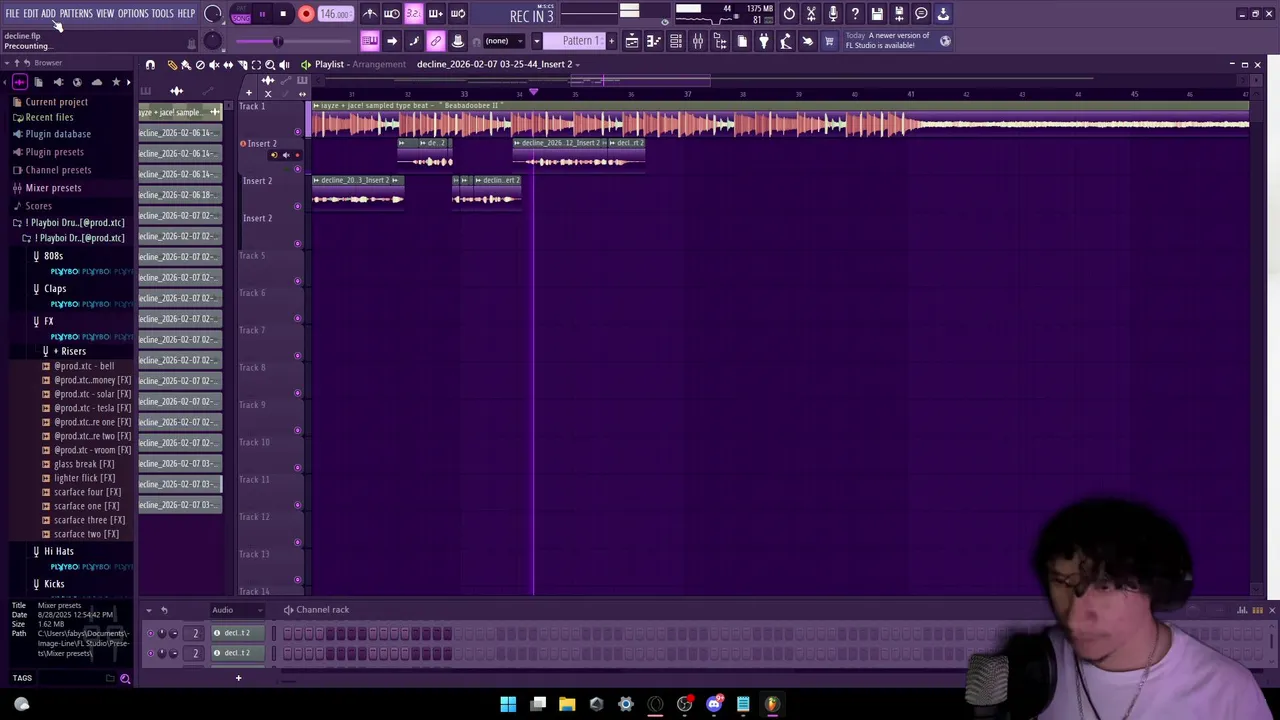This screenshot has height=720, width=1280.
Task: Open Plugin database in the browser
Action: click(58, 134)
